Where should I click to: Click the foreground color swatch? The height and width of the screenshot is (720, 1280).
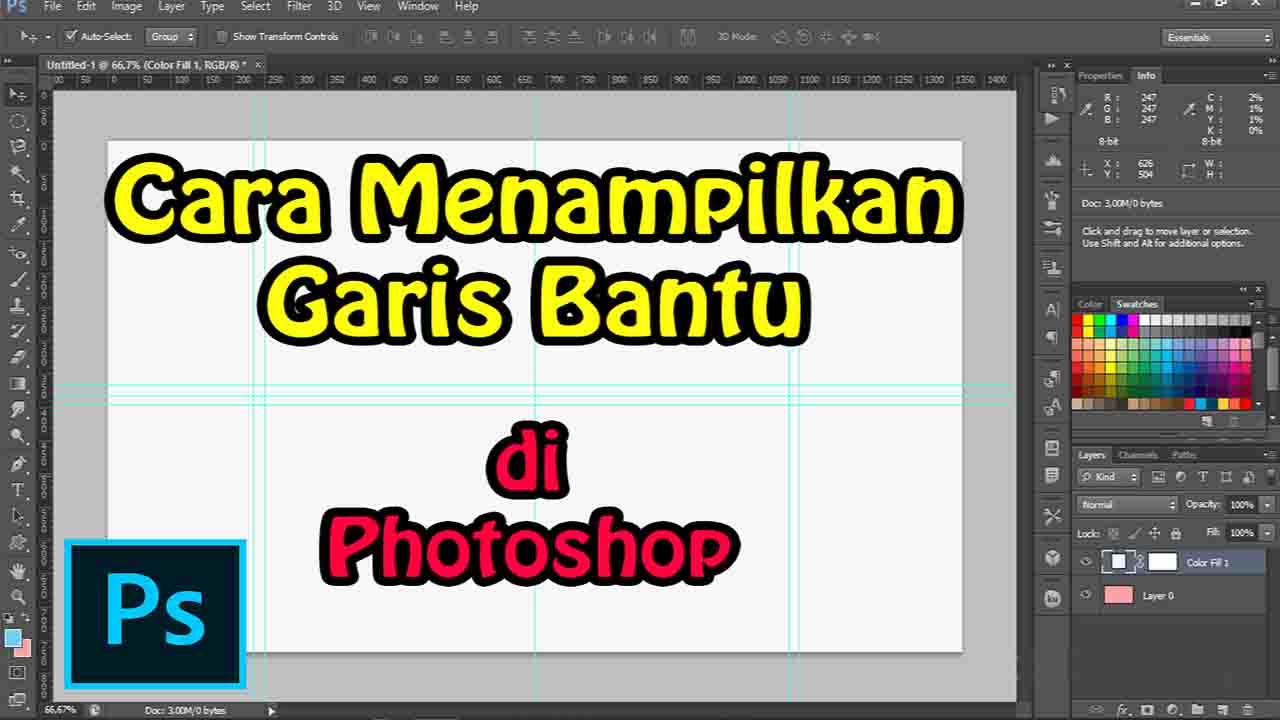[13, 638]
